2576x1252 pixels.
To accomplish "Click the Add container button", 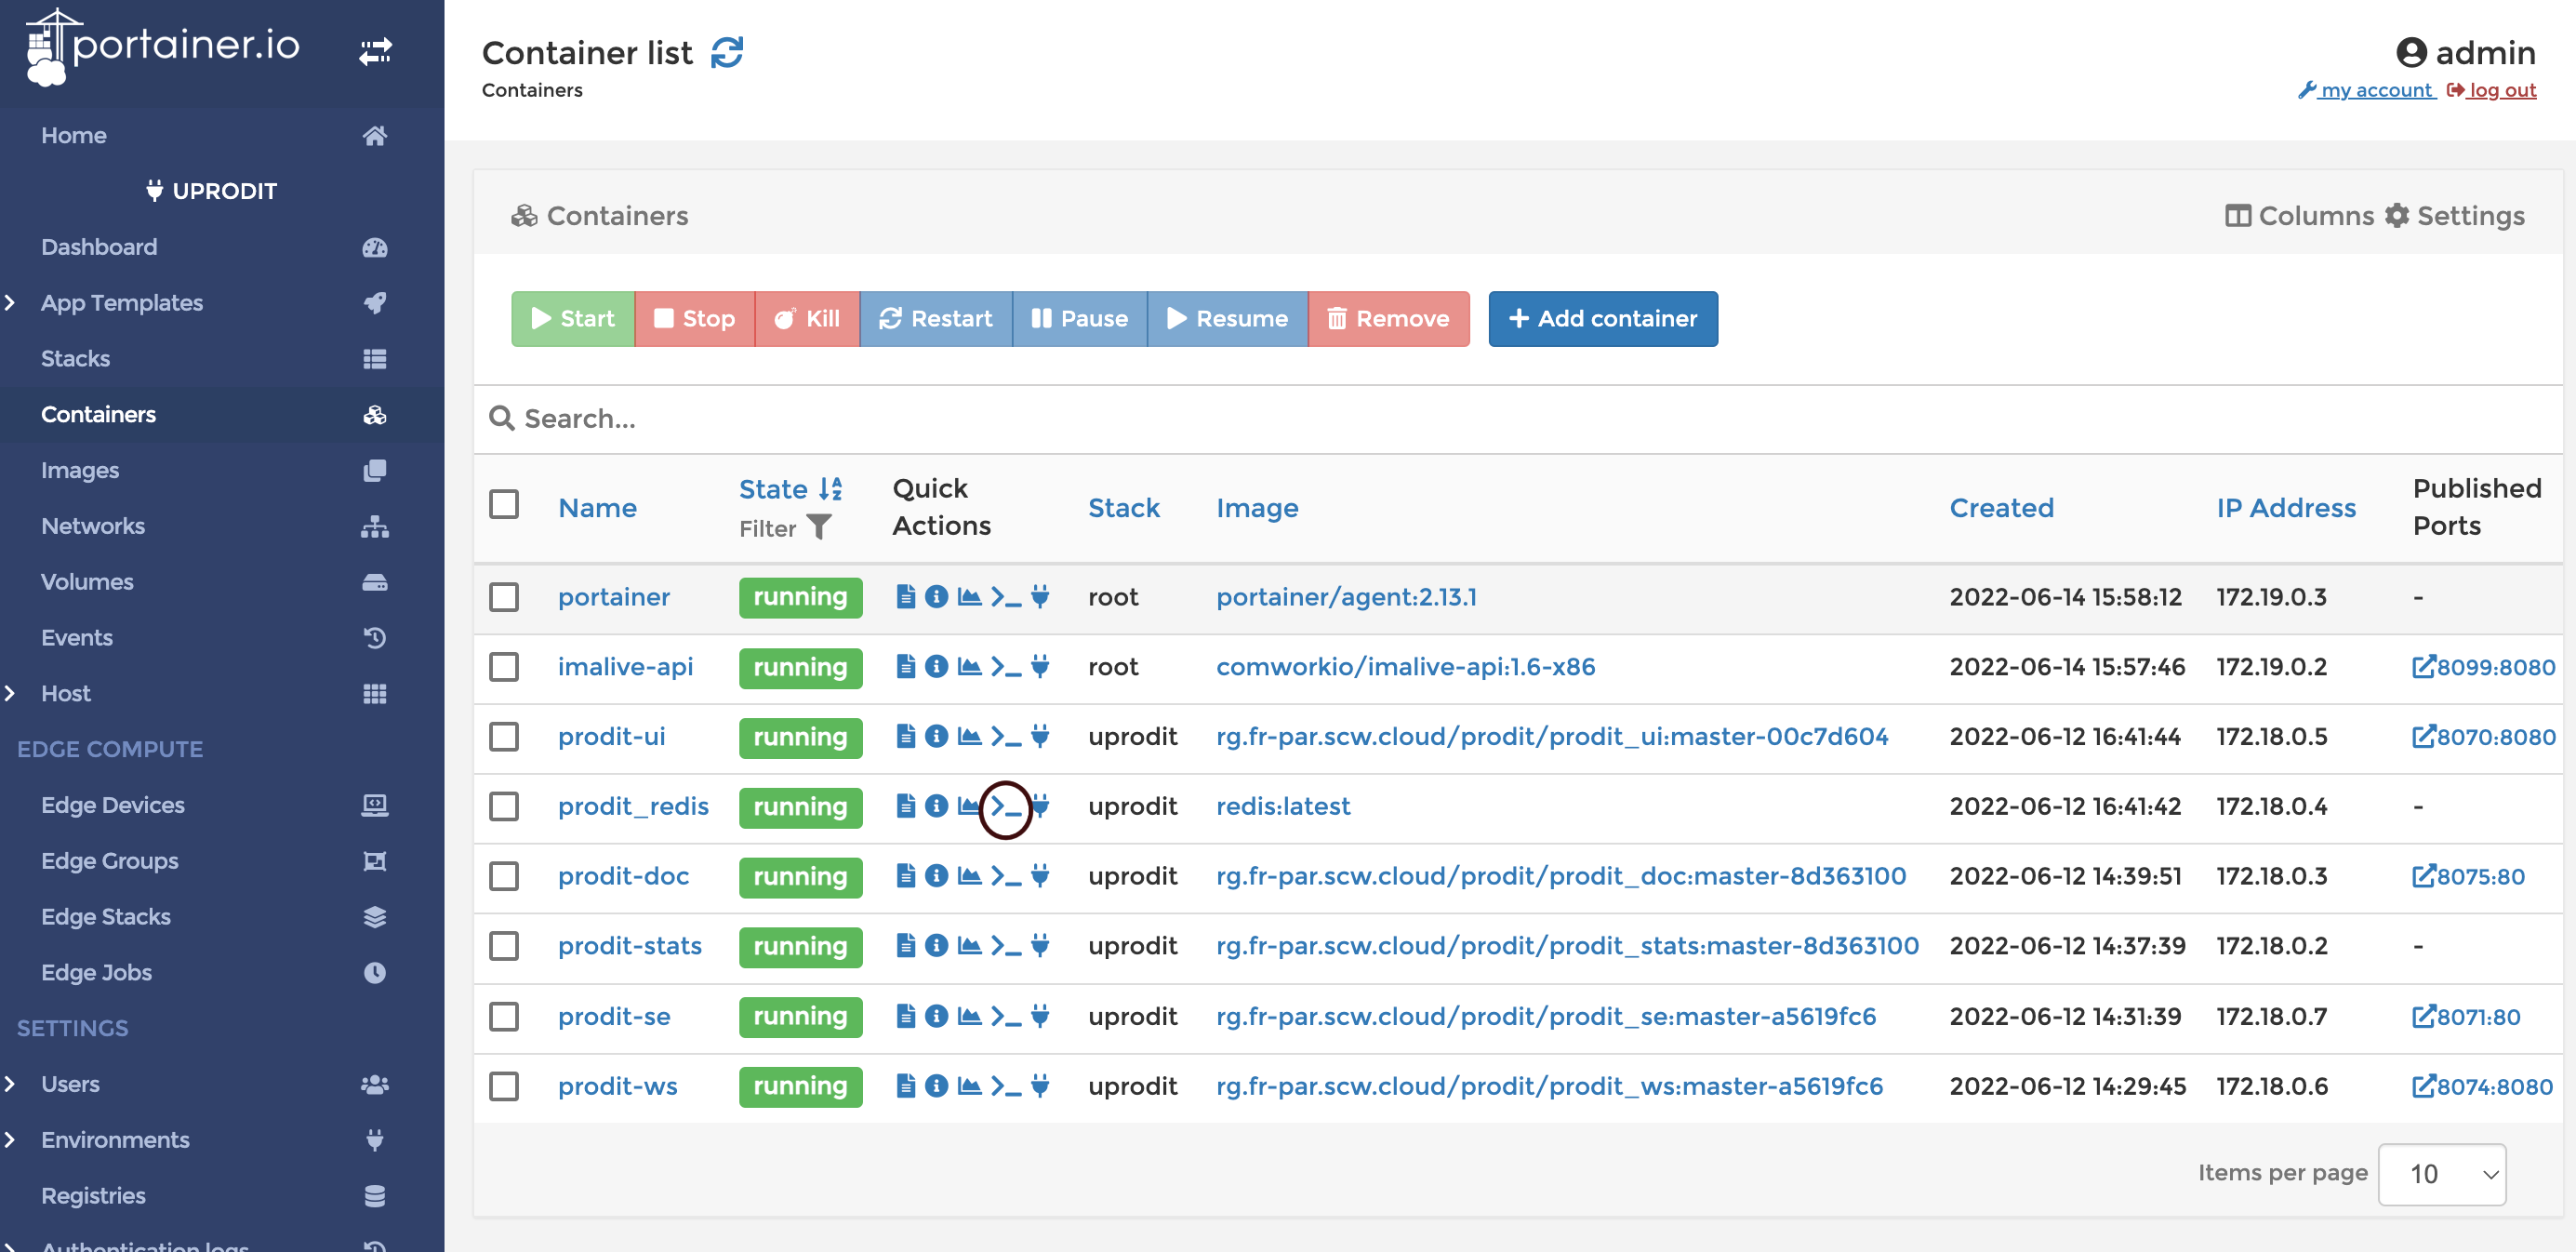I will pos(1603,319).
